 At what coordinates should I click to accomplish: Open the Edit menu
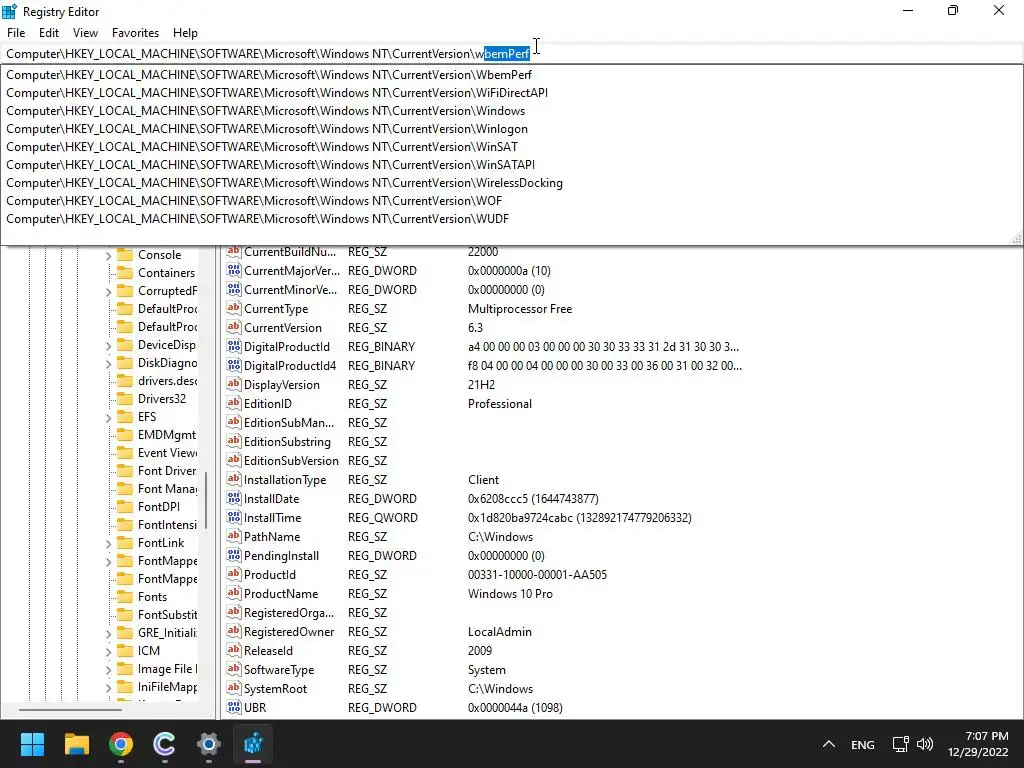(48, 33)
